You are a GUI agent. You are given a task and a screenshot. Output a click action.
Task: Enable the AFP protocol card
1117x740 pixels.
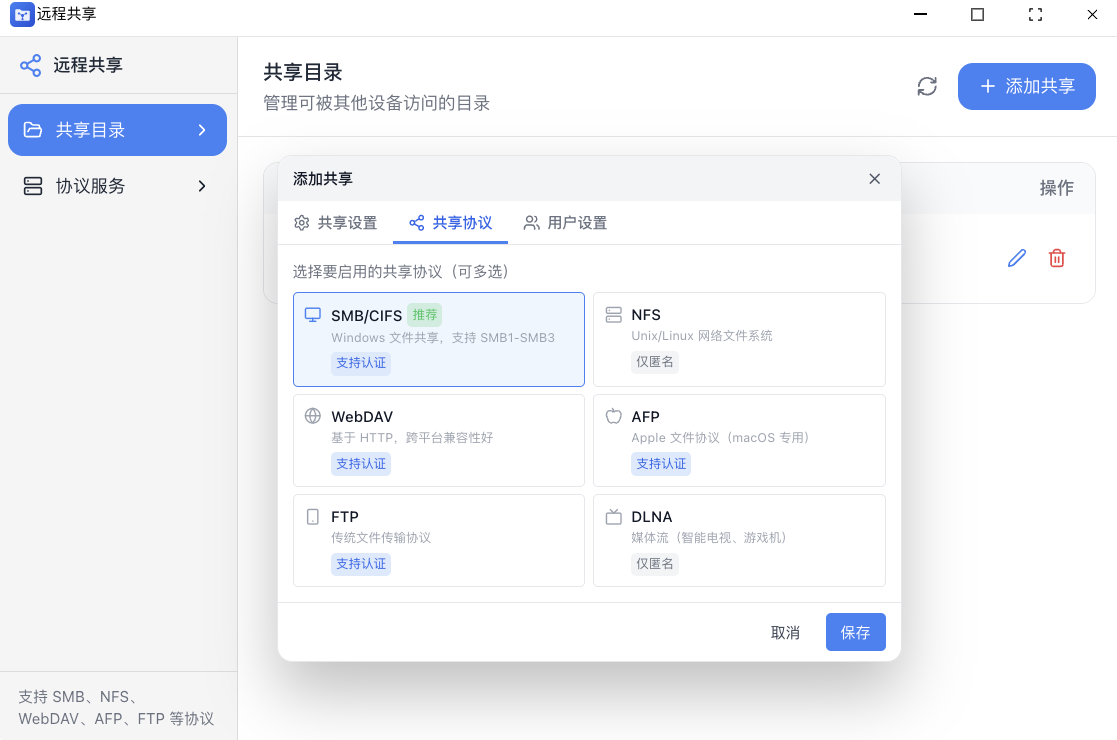click(739, 440)
